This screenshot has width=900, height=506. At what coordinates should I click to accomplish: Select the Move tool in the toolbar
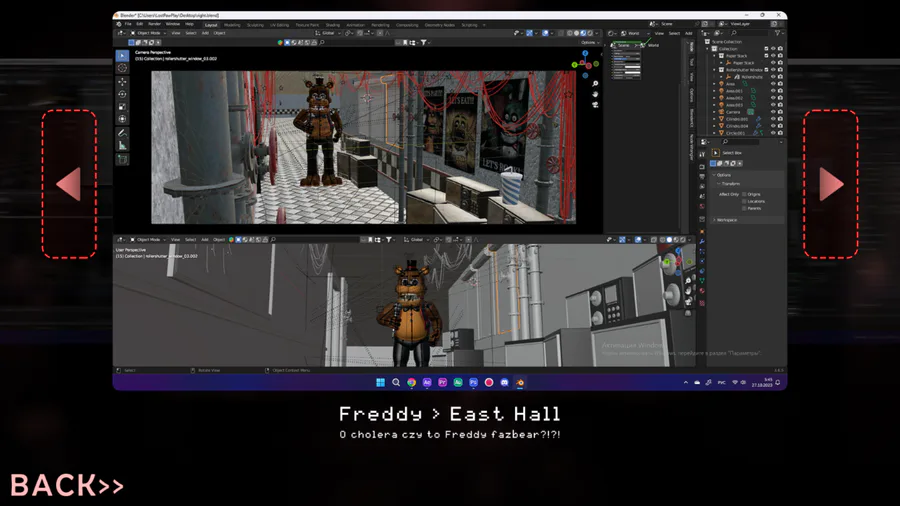click(x=122, y=82)
